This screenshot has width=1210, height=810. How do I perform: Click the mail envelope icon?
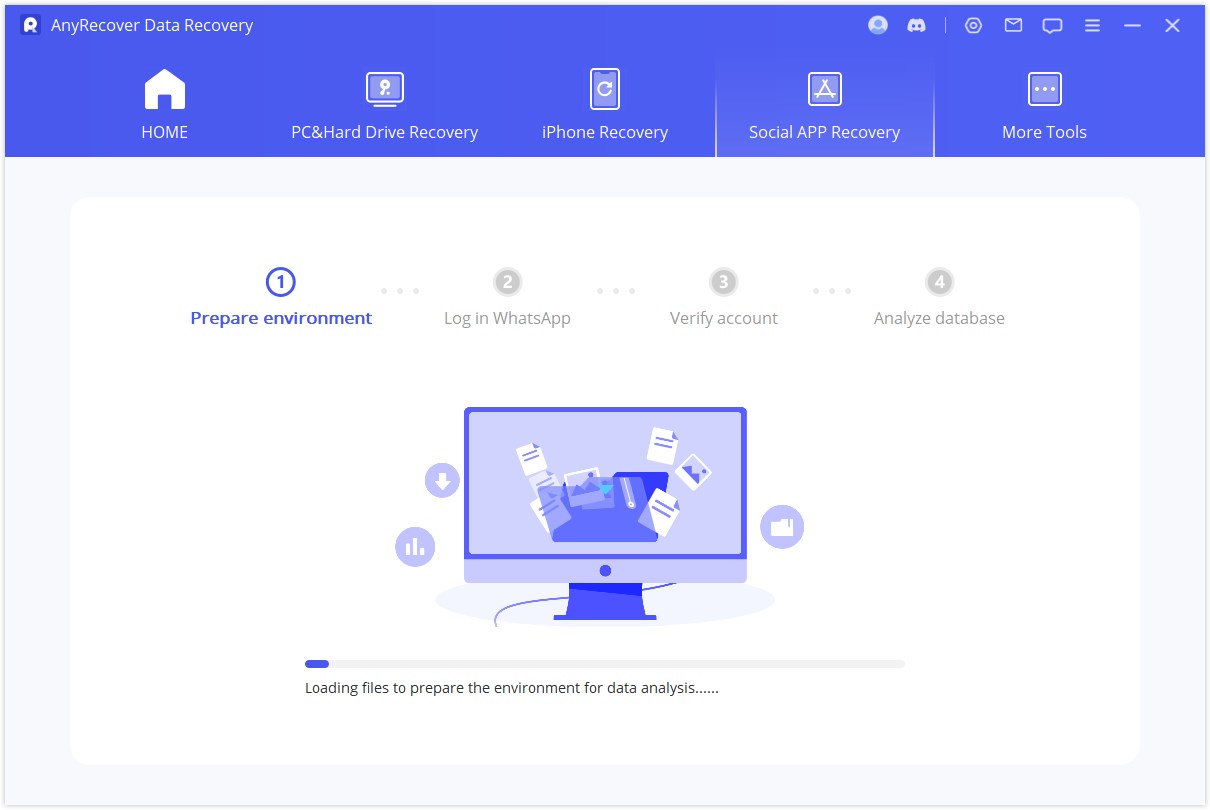(1013, 25)
